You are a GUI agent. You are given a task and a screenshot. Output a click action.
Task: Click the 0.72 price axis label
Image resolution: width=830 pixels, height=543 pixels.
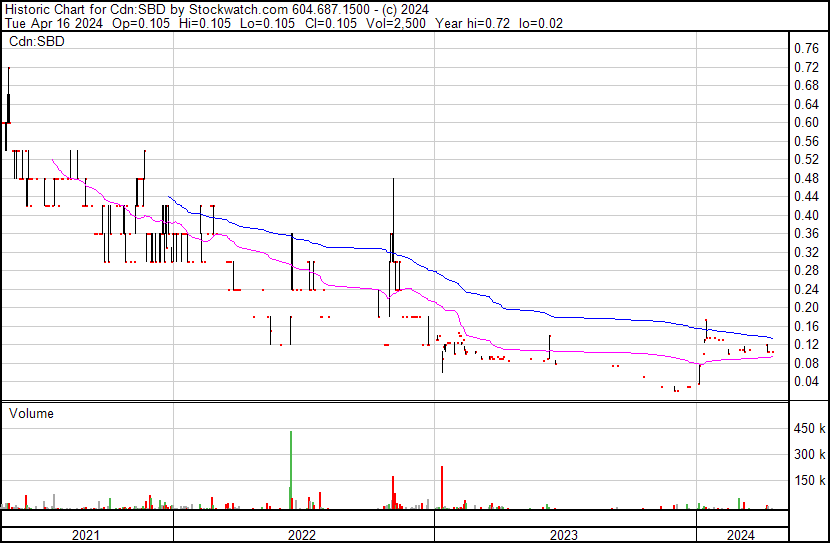(806, 67)
